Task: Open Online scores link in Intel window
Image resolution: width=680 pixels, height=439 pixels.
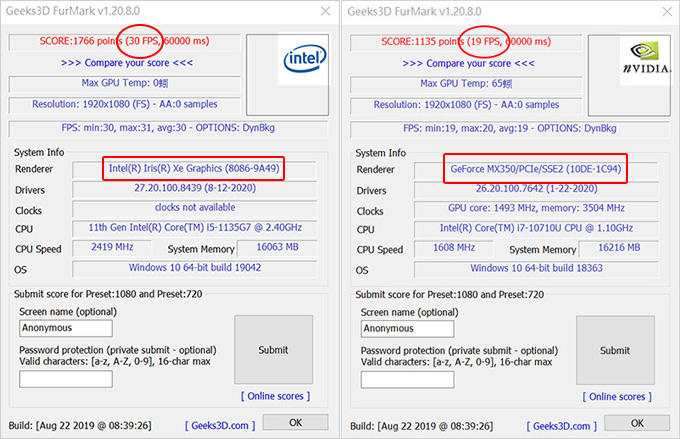Action: 275,396
